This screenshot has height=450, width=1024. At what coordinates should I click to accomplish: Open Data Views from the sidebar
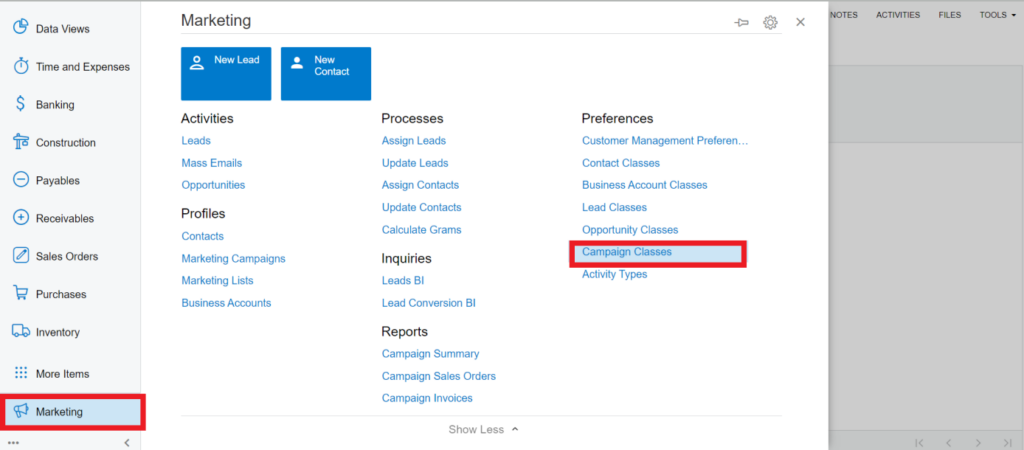pos(61,29)
